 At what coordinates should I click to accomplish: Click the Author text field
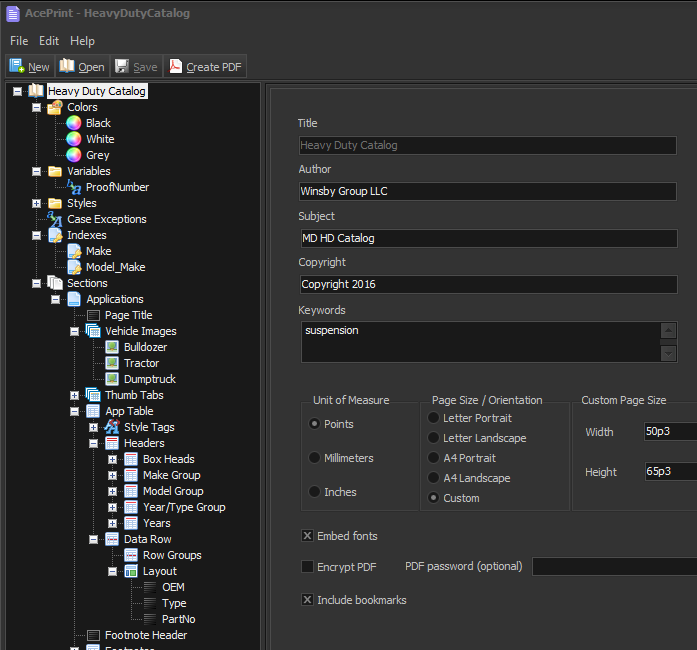[x=487, y=191]
